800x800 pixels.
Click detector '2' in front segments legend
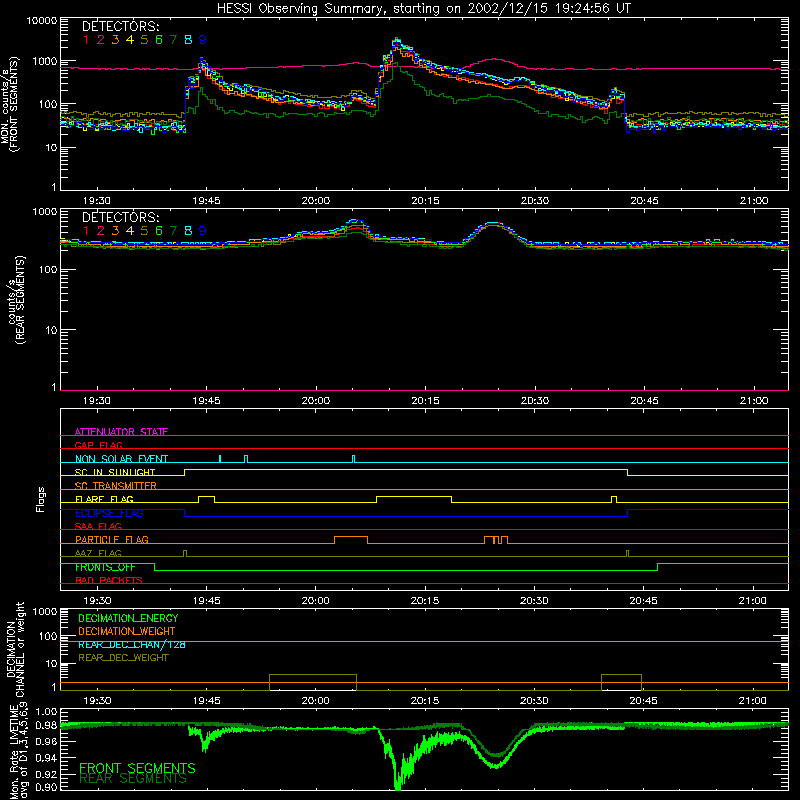[x=101, y=40]
